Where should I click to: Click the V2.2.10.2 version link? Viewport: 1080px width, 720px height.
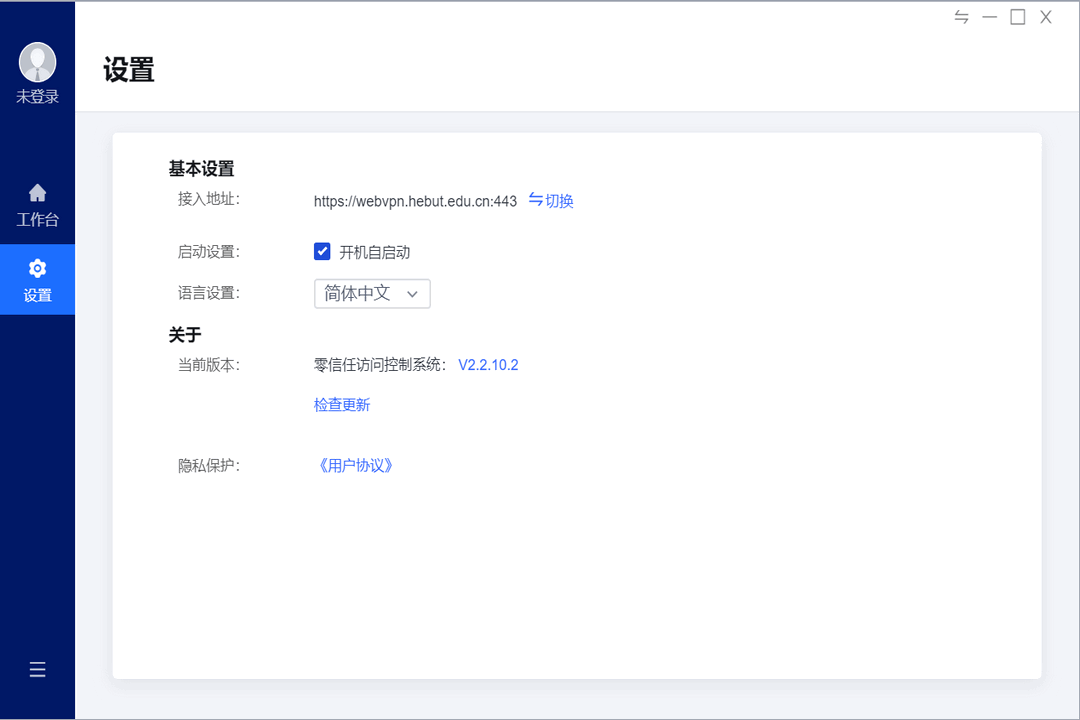[488, 364]
